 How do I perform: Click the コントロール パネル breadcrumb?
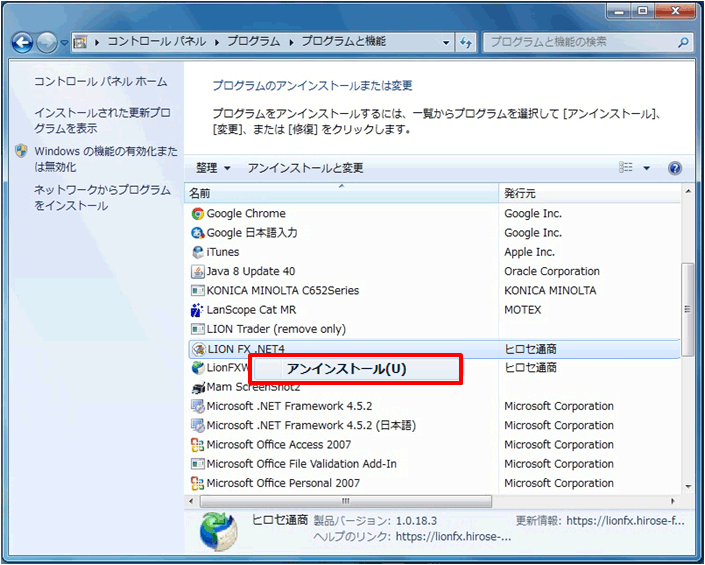[156, 42]
